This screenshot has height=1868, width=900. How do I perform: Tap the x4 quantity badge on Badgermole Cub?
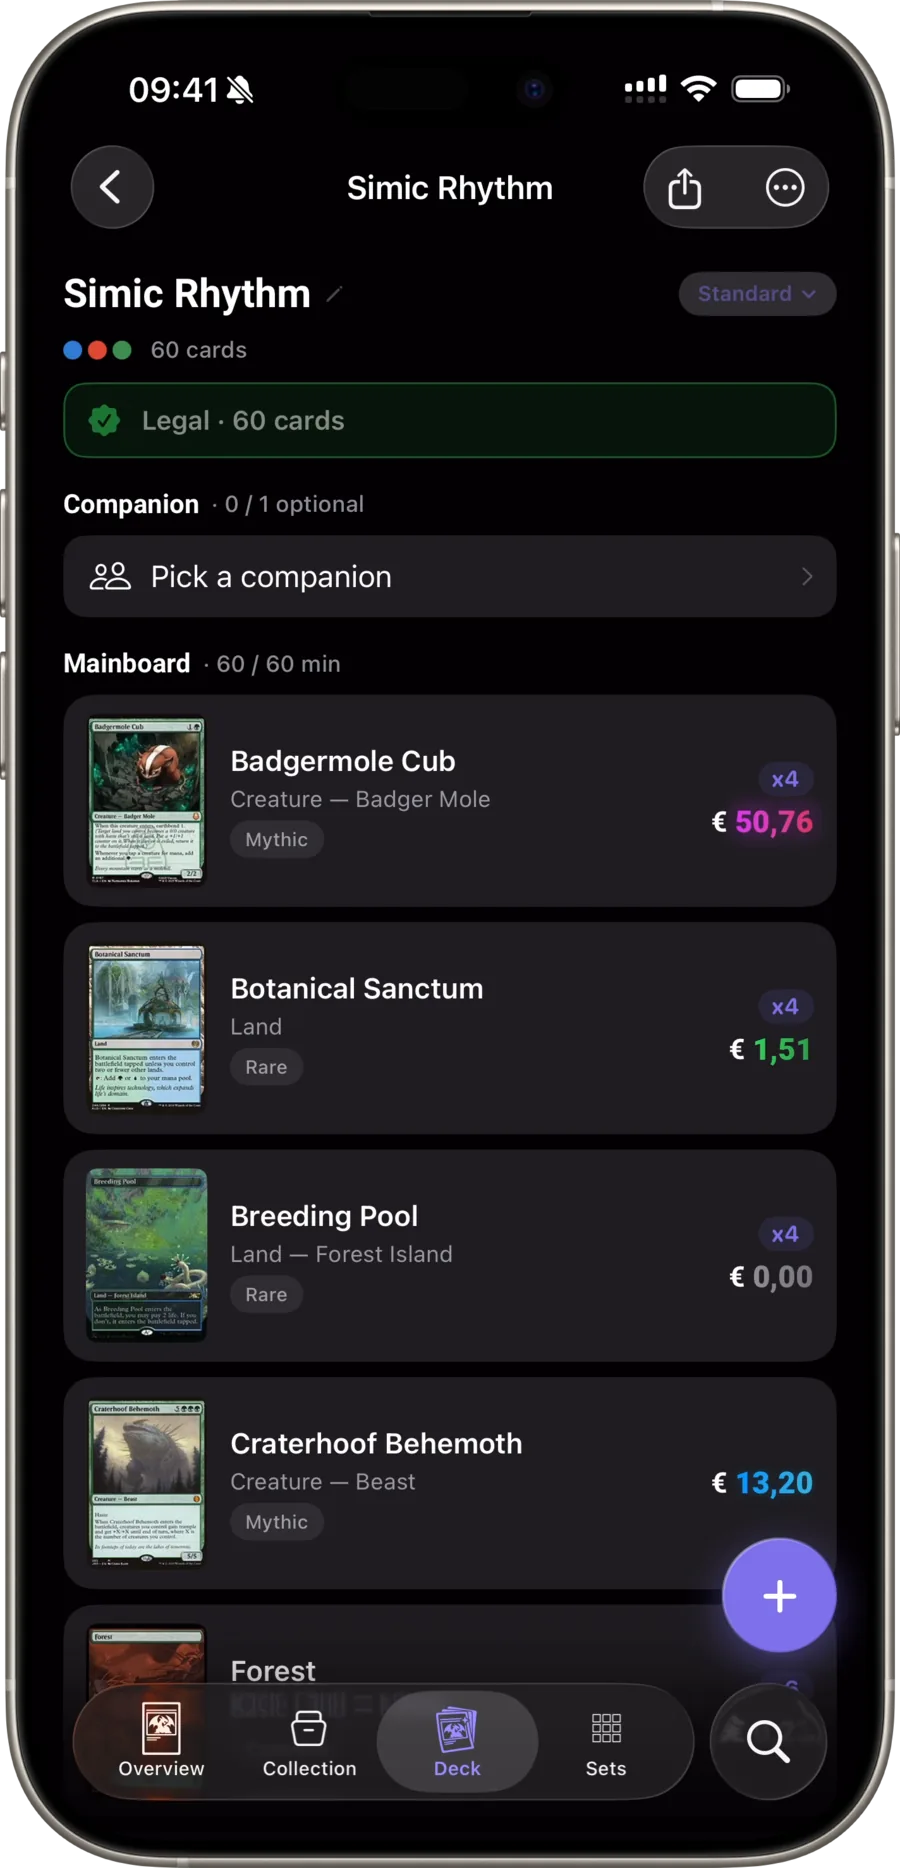[x=785, y=779]
